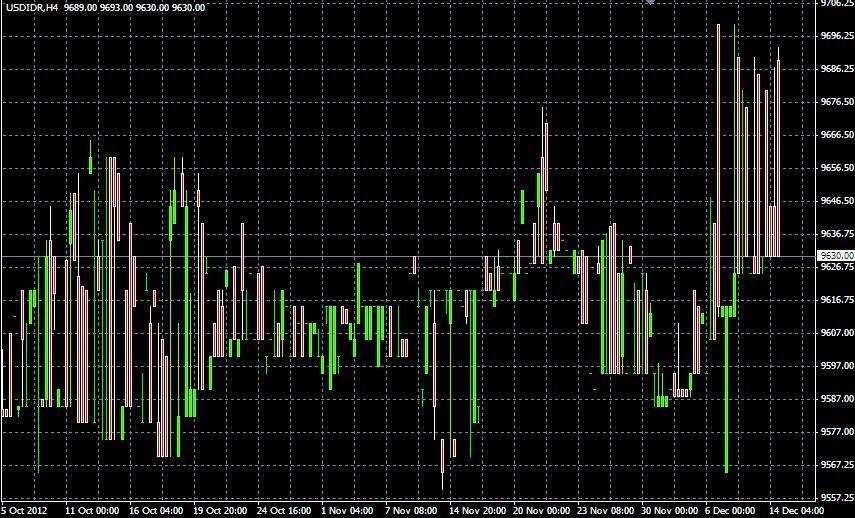Image resolution: width=855 pixels, height=518 pixels.
Task: Click the open value 9689.00 in header
Action: pyautogui.click(x=81, y=8)
